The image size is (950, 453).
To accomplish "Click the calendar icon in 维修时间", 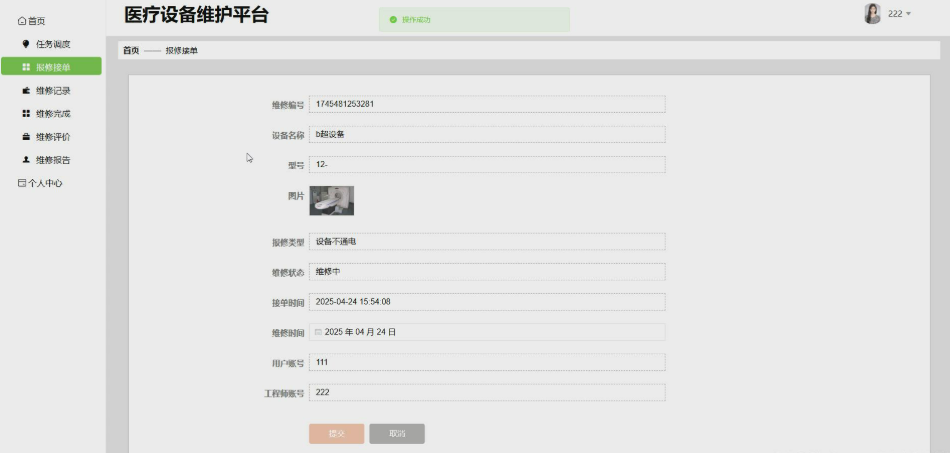I will click(318, 332).
